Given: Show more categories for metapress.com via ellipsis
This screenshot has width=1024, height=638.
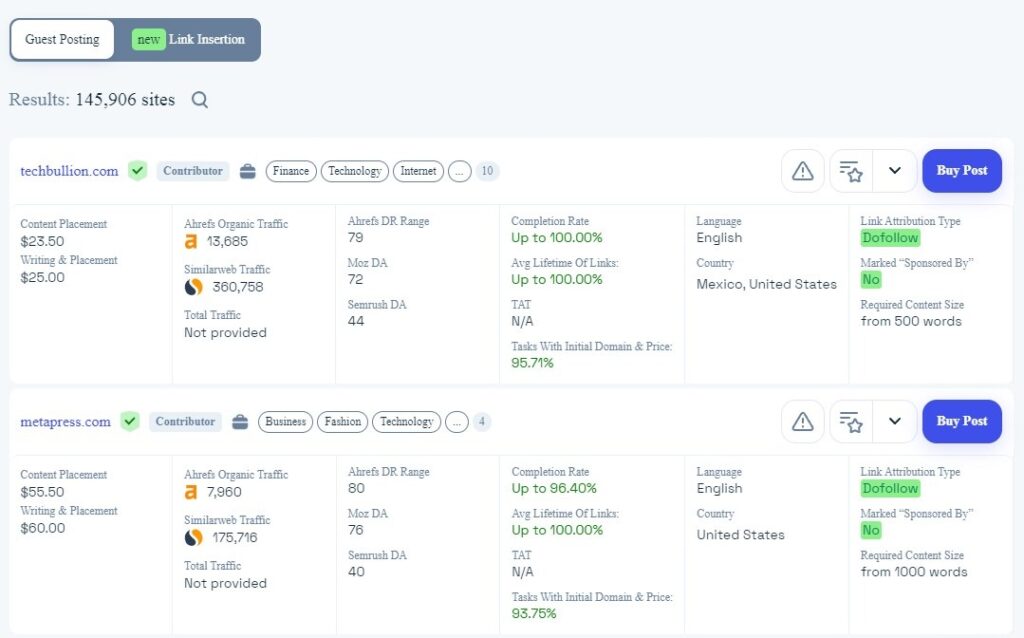Looking at the screenshot, I should point(456,422).
